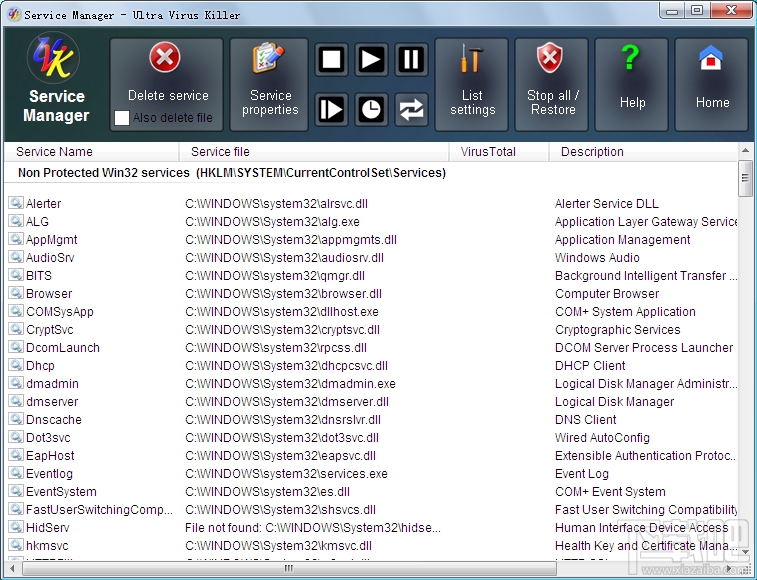Click the icon beside AudioSrv service
Viewport: 757px width, 580px height.
pos(16,257)
